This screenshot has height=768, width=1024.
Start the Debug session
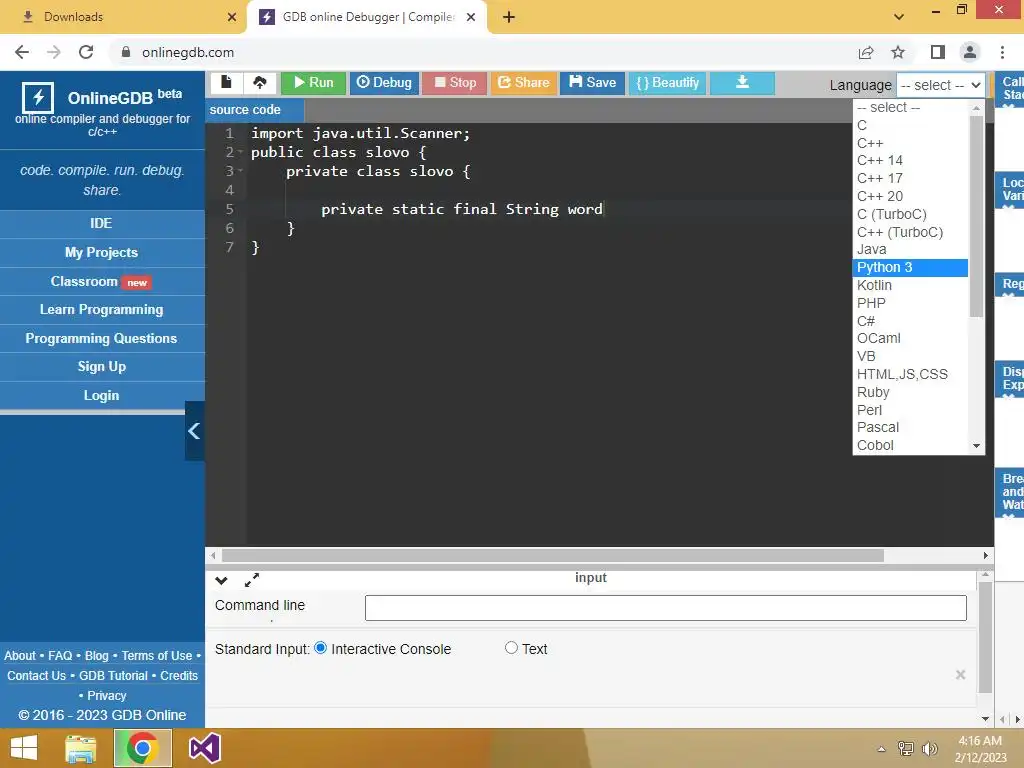coord(384,83)
